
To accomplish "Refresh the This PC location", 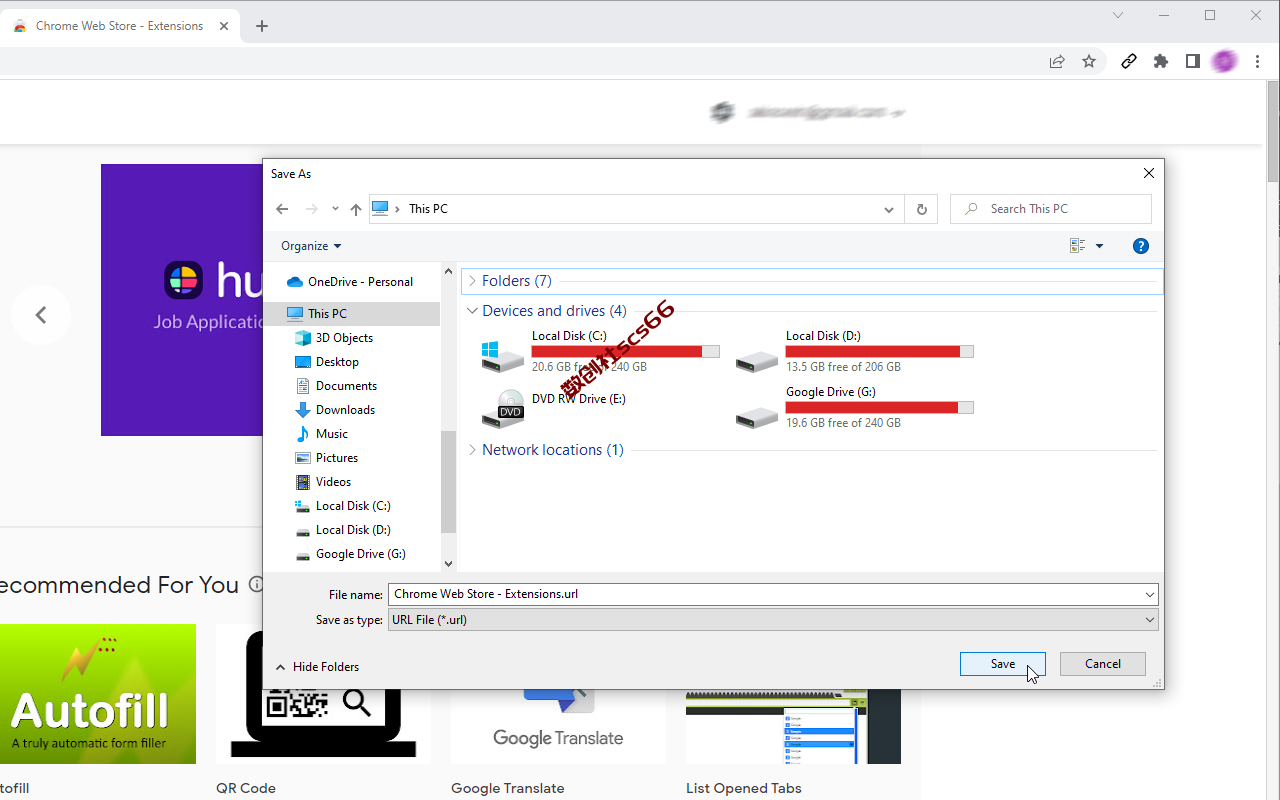I will [921, 209].
